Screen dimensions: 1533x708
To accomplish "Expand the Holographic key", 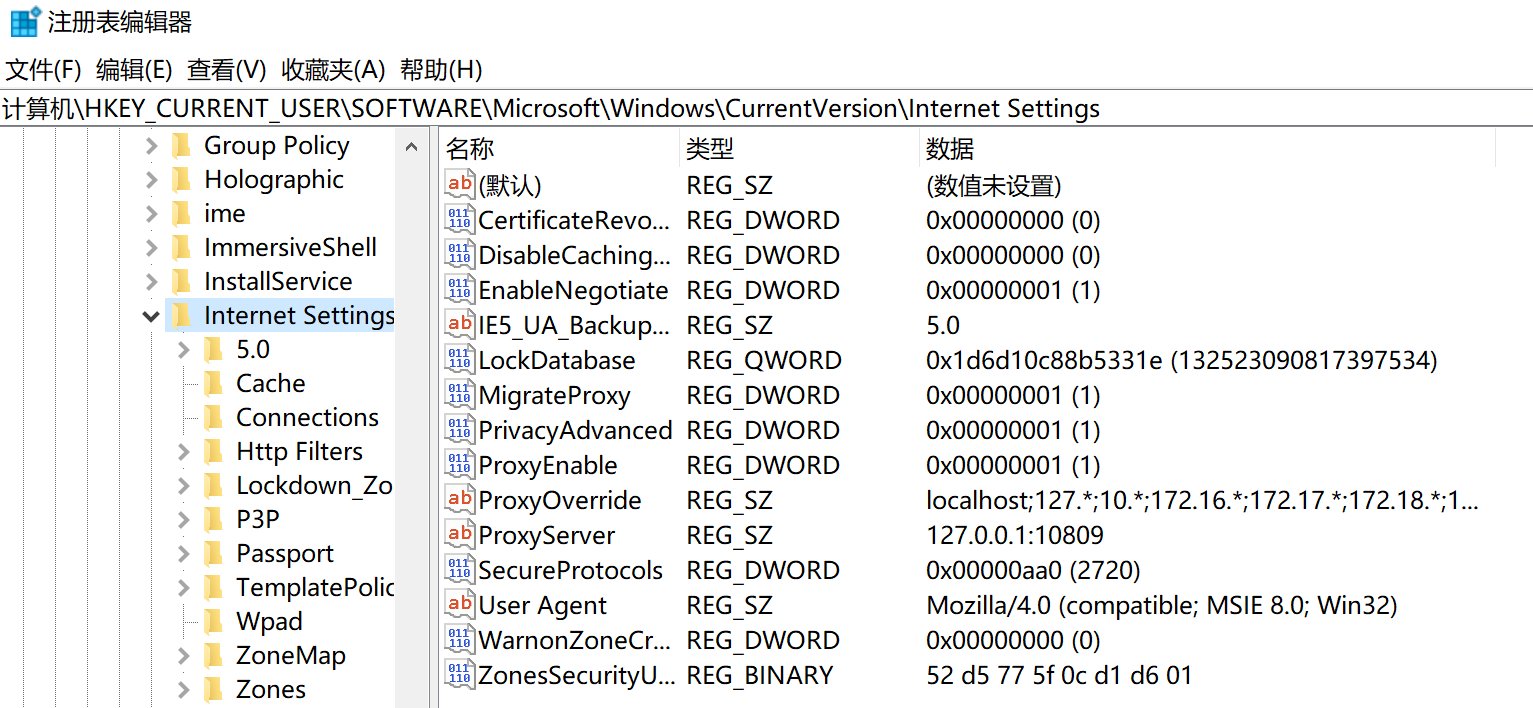I will [151, 180].
